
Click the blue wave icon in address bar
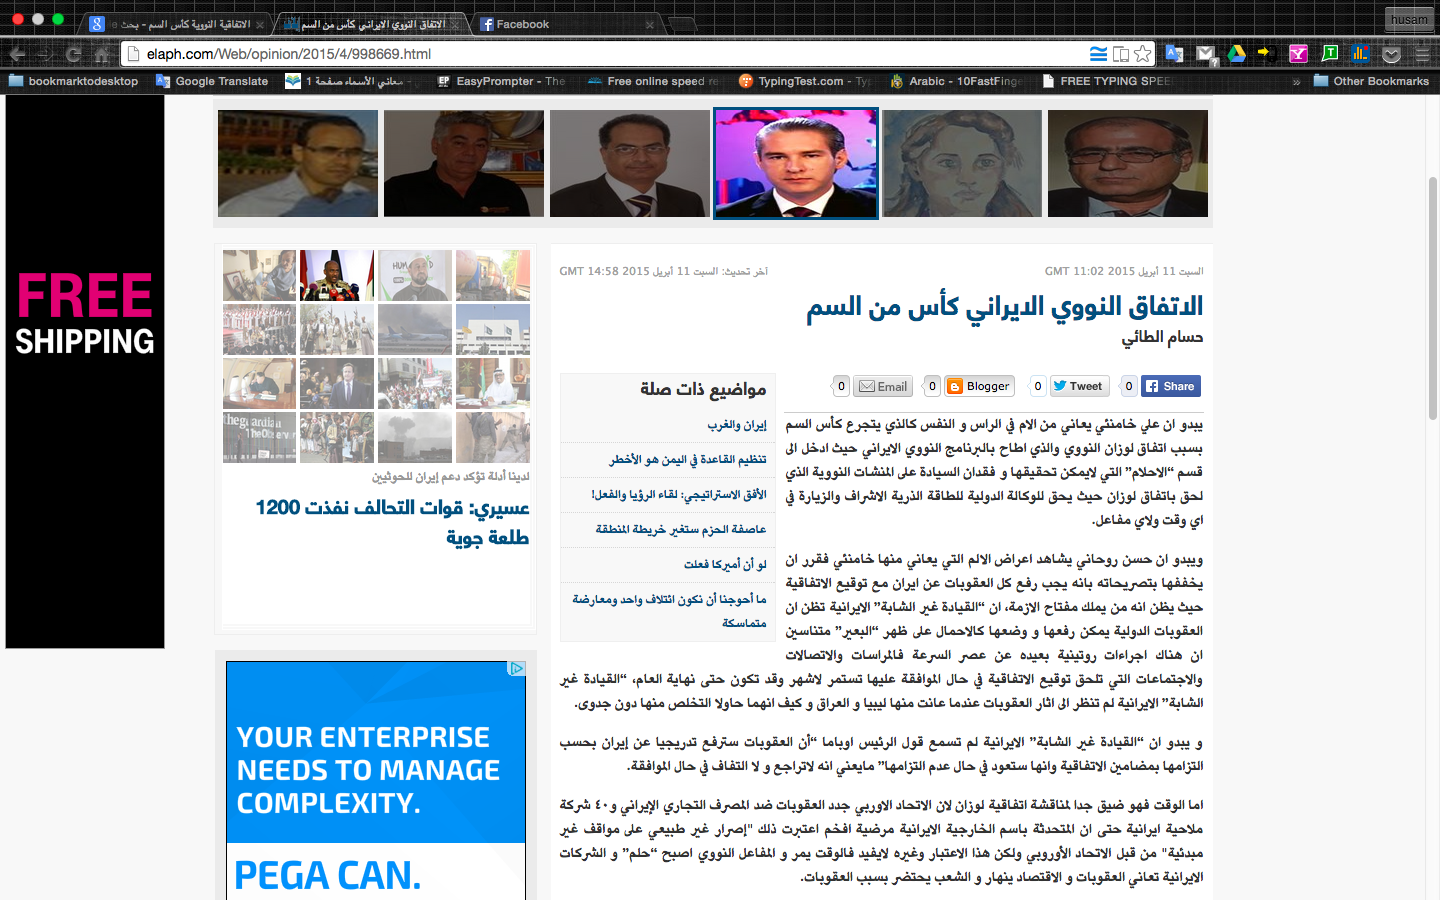coord(1098,54)
